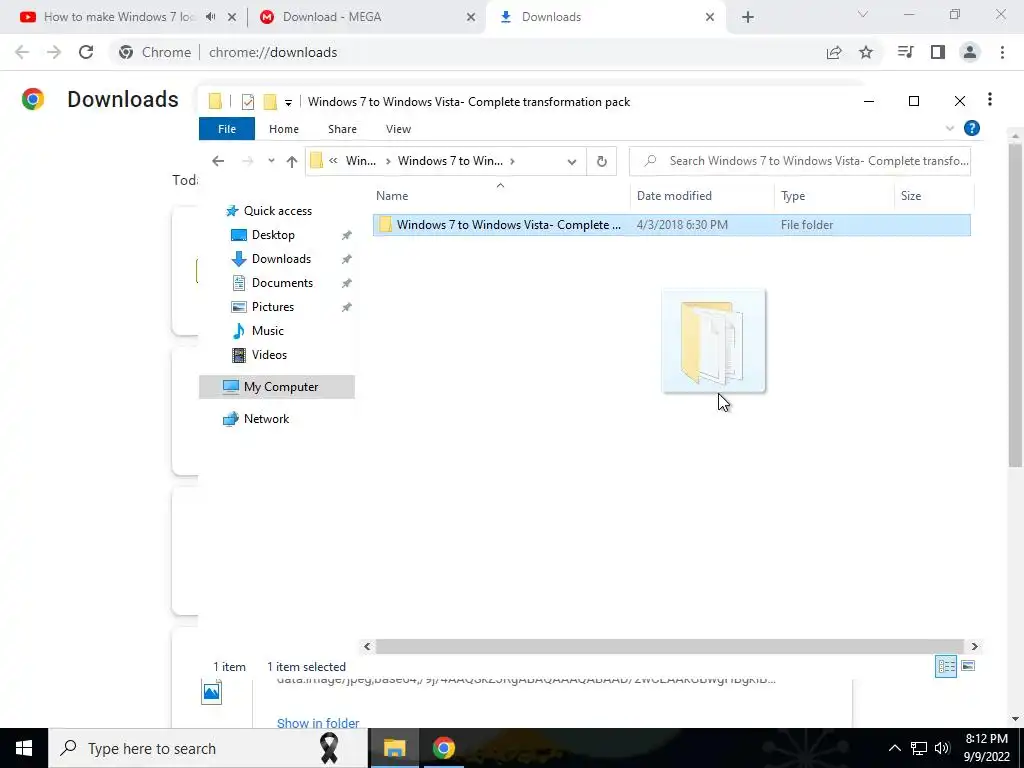1024x768 pixels.
Task: Bookmark this page with star icon
Action: point(866,52)
